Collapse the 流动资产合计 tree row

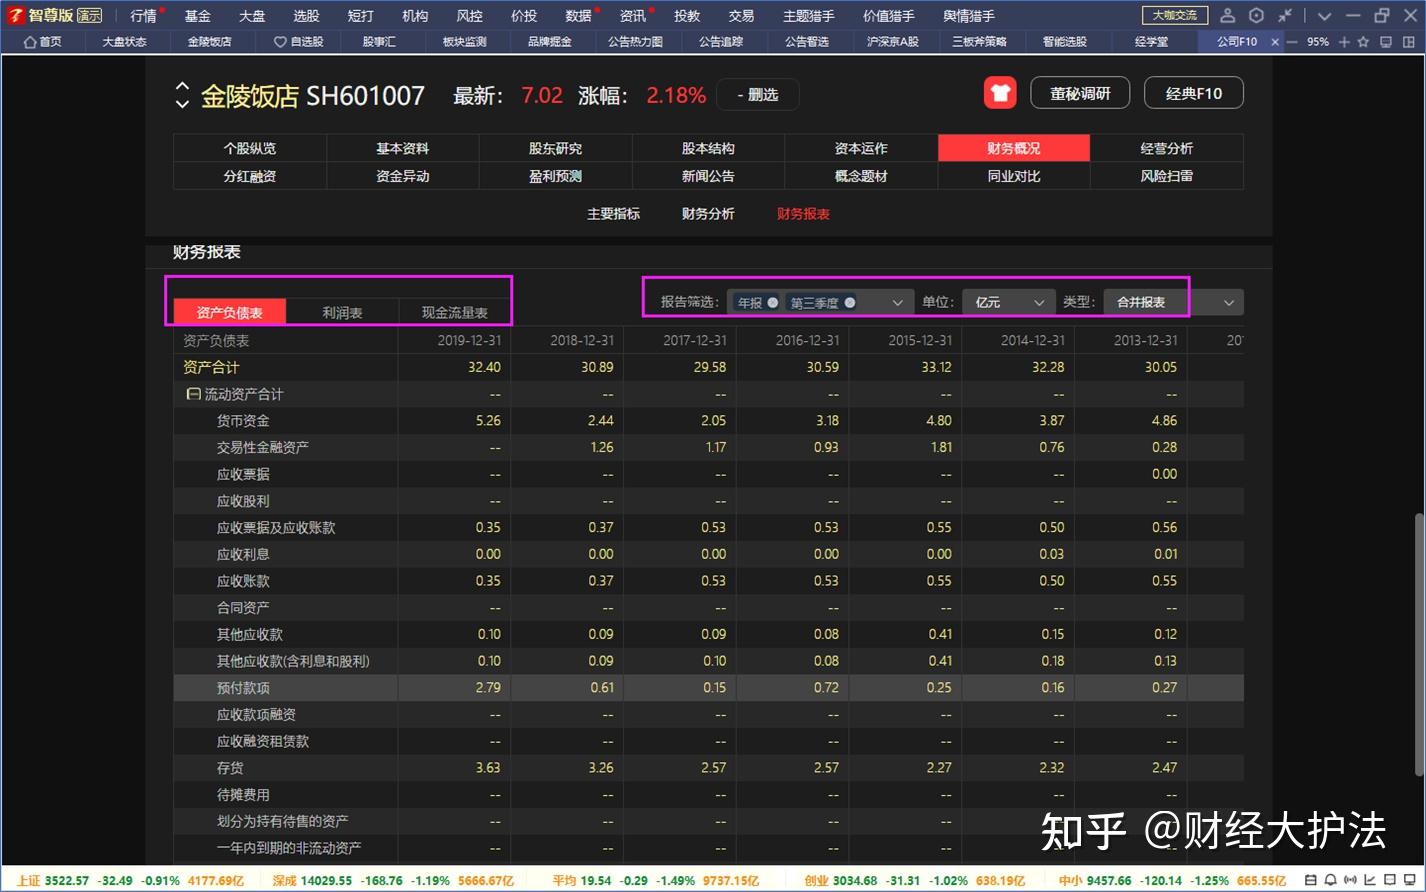(192, 393)
